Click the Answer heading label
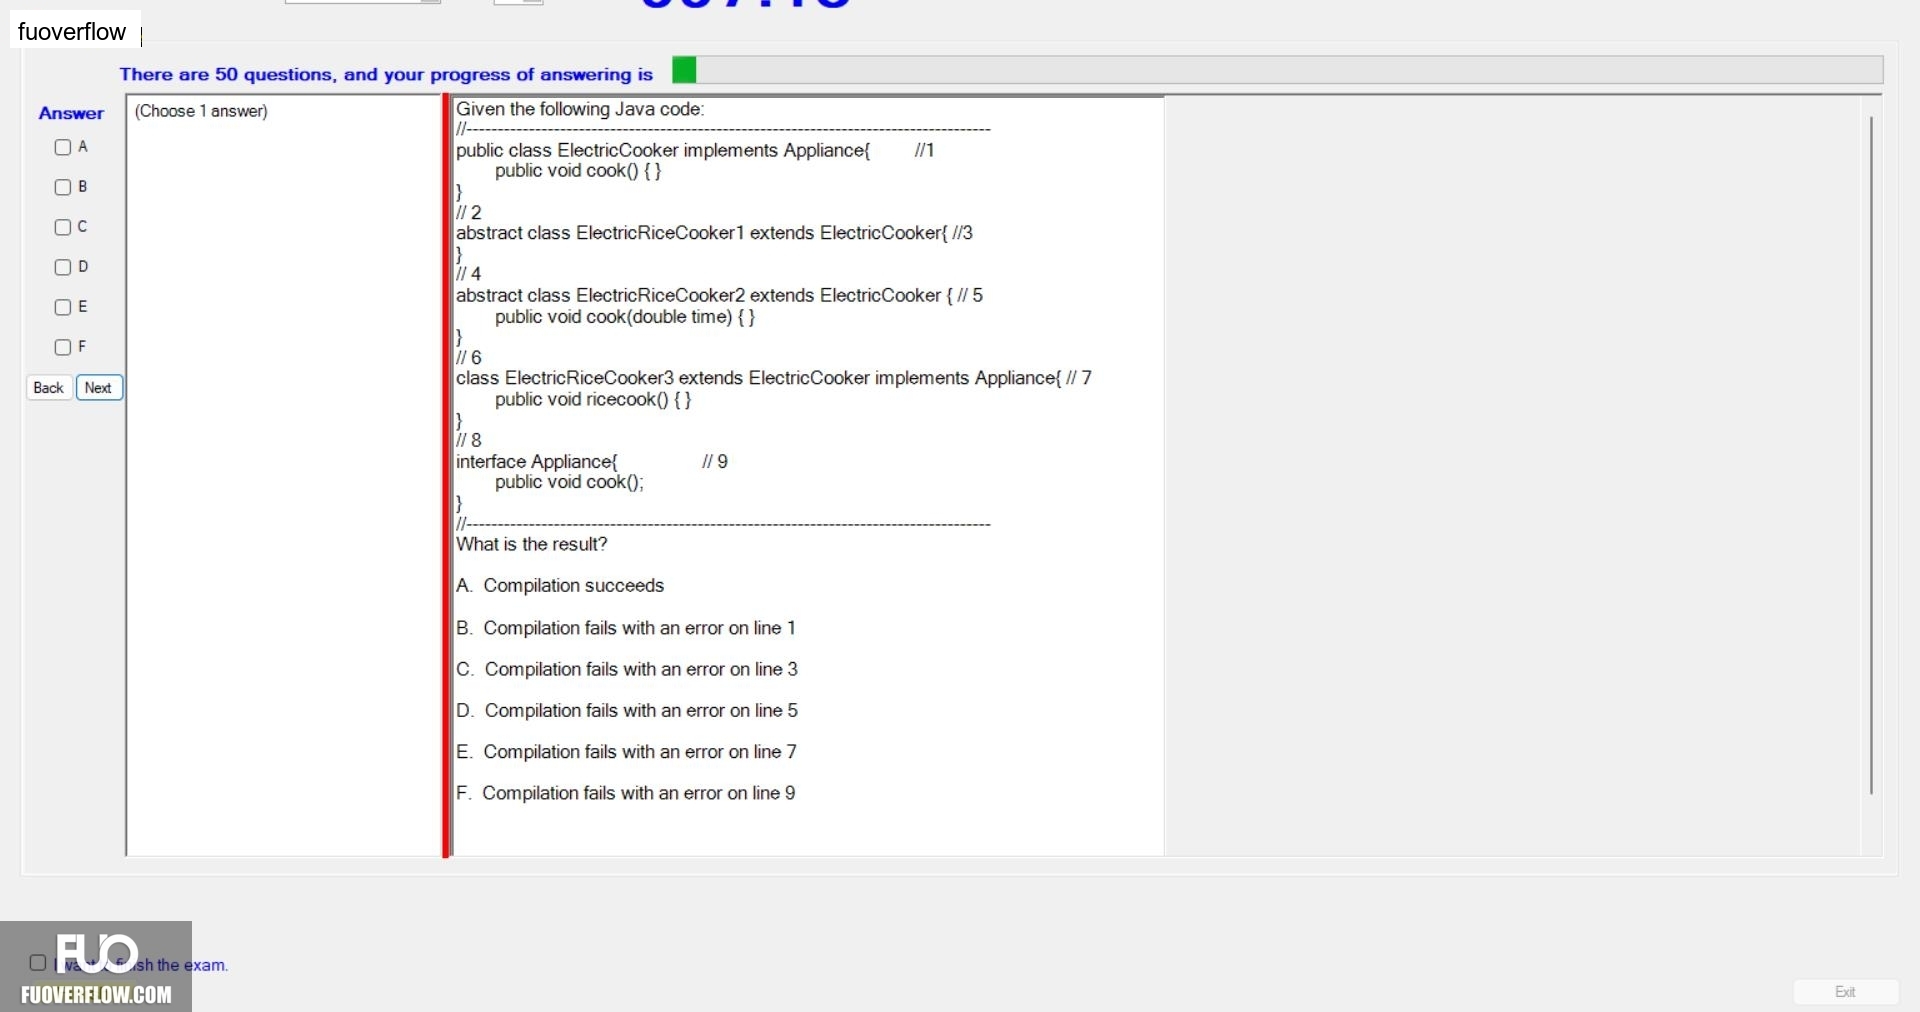The image size is (1920, 1012). pos(71,113)
